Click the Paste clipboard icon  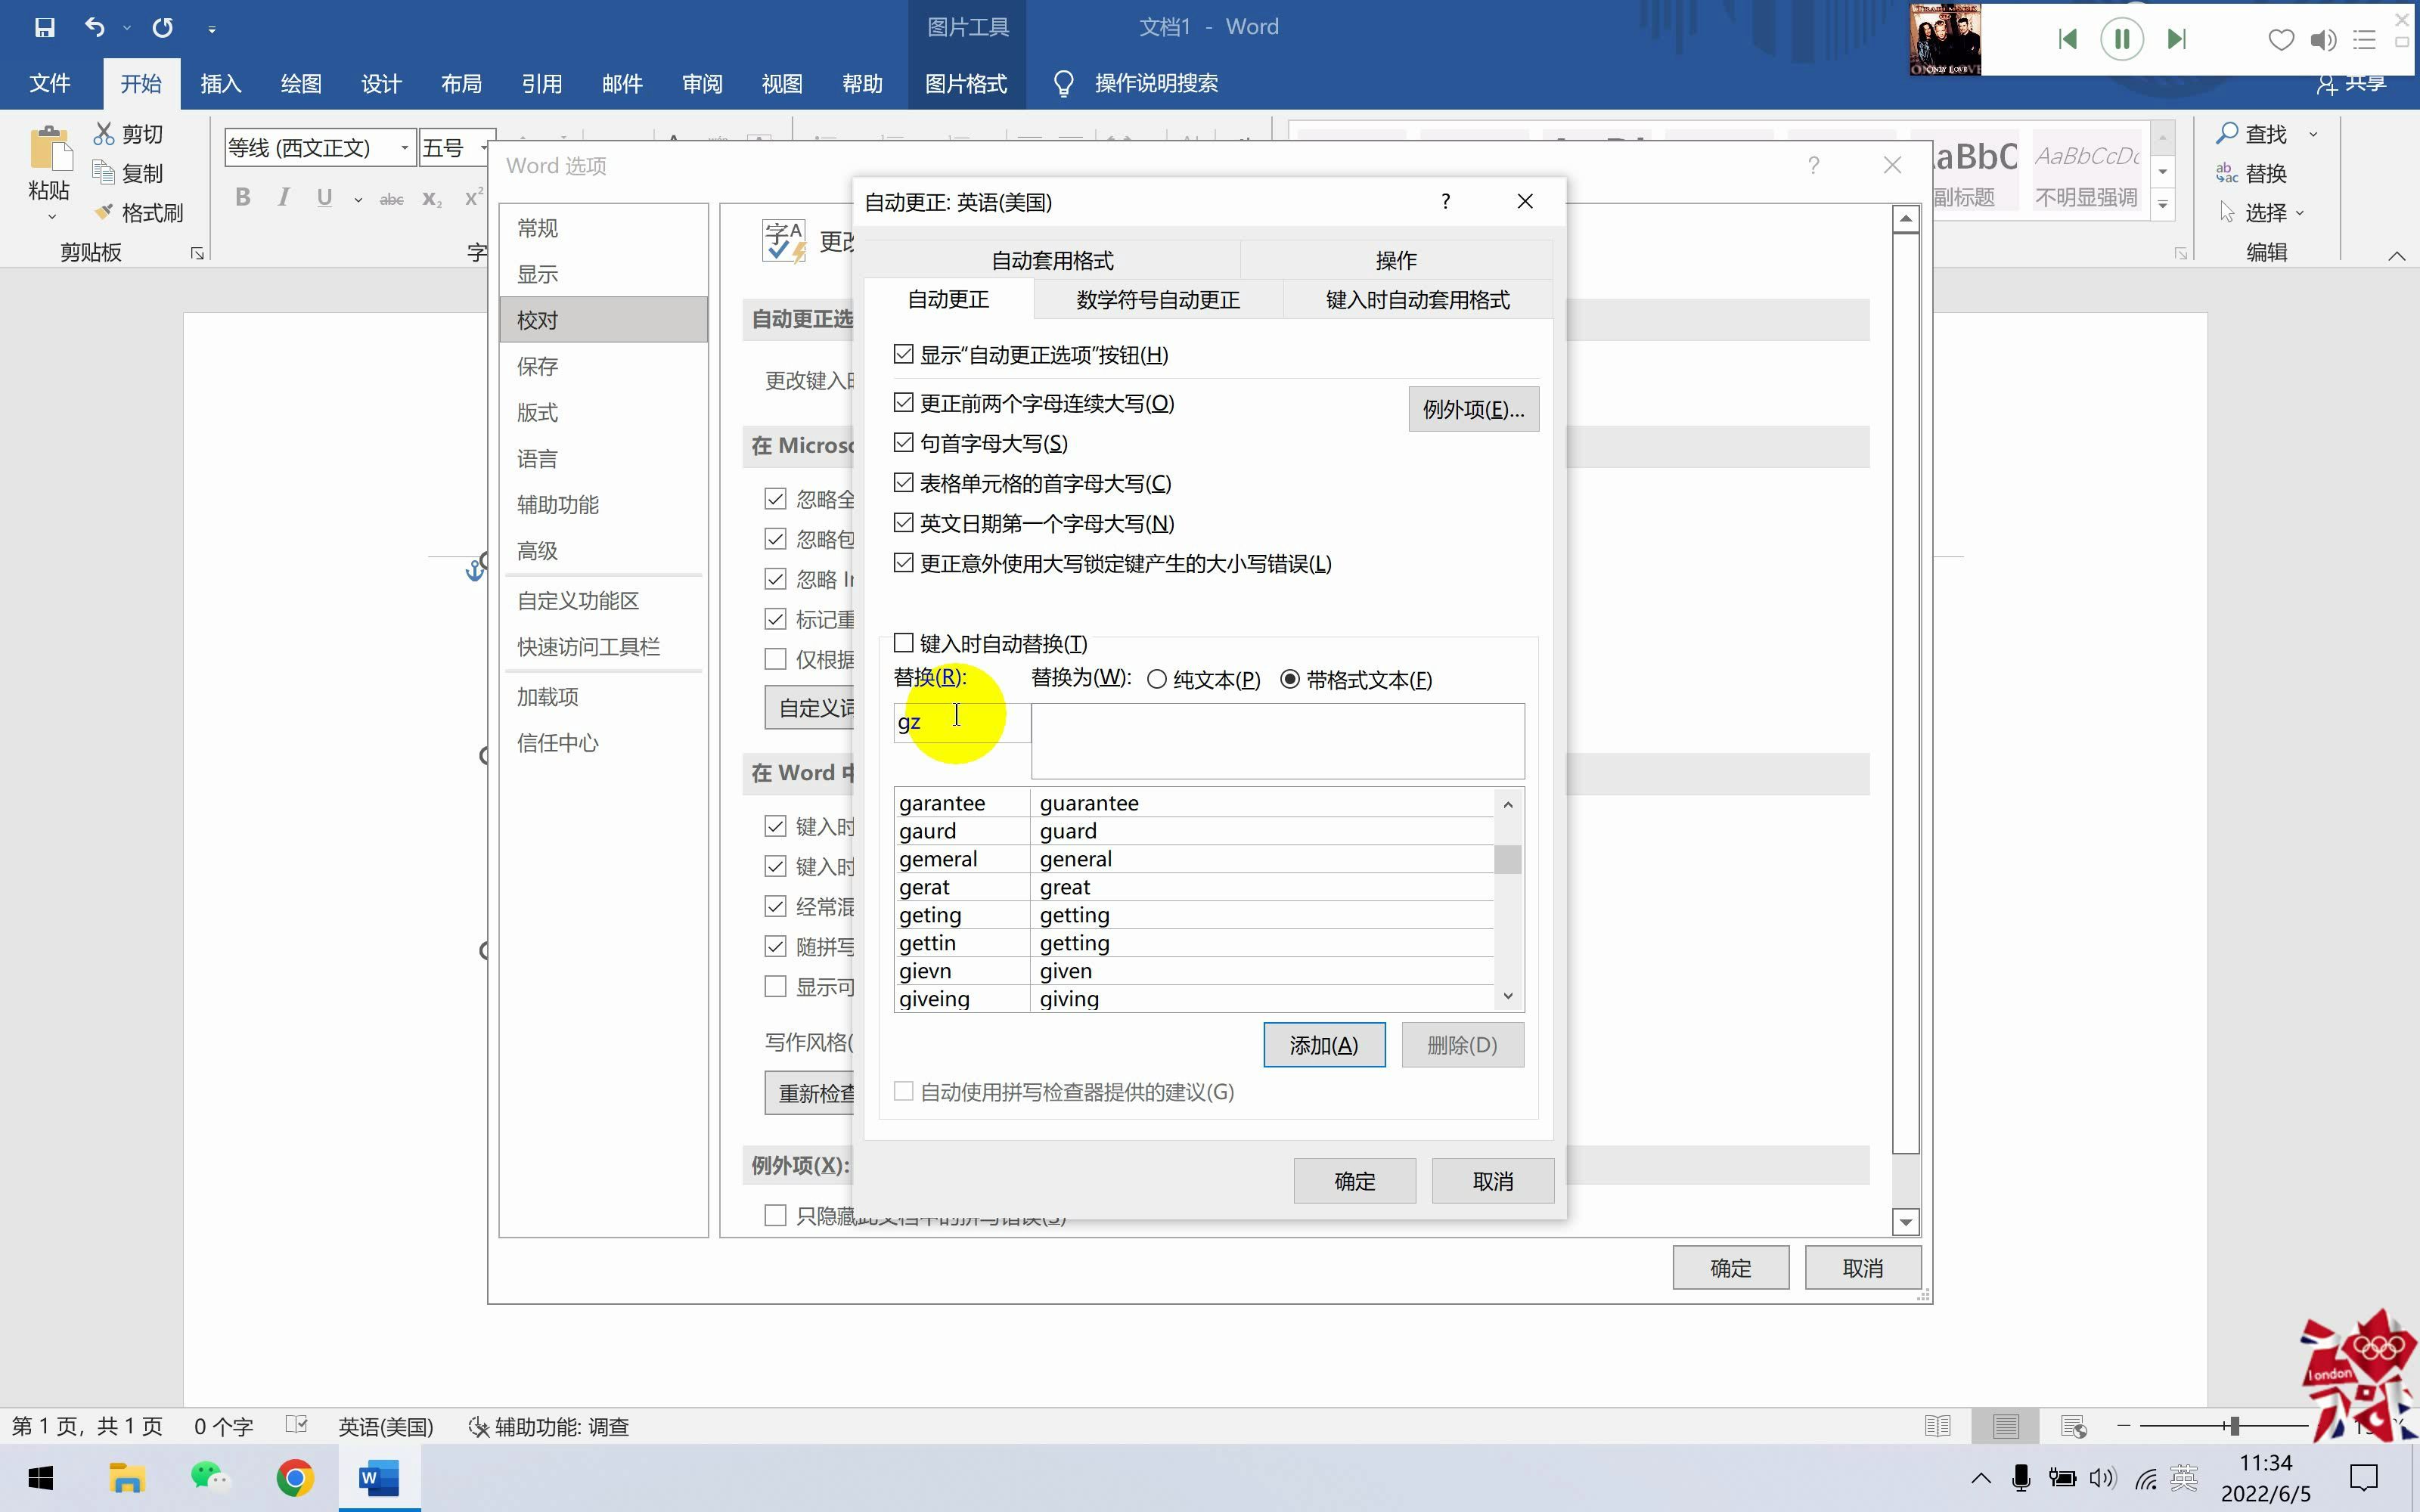(49, 150)
